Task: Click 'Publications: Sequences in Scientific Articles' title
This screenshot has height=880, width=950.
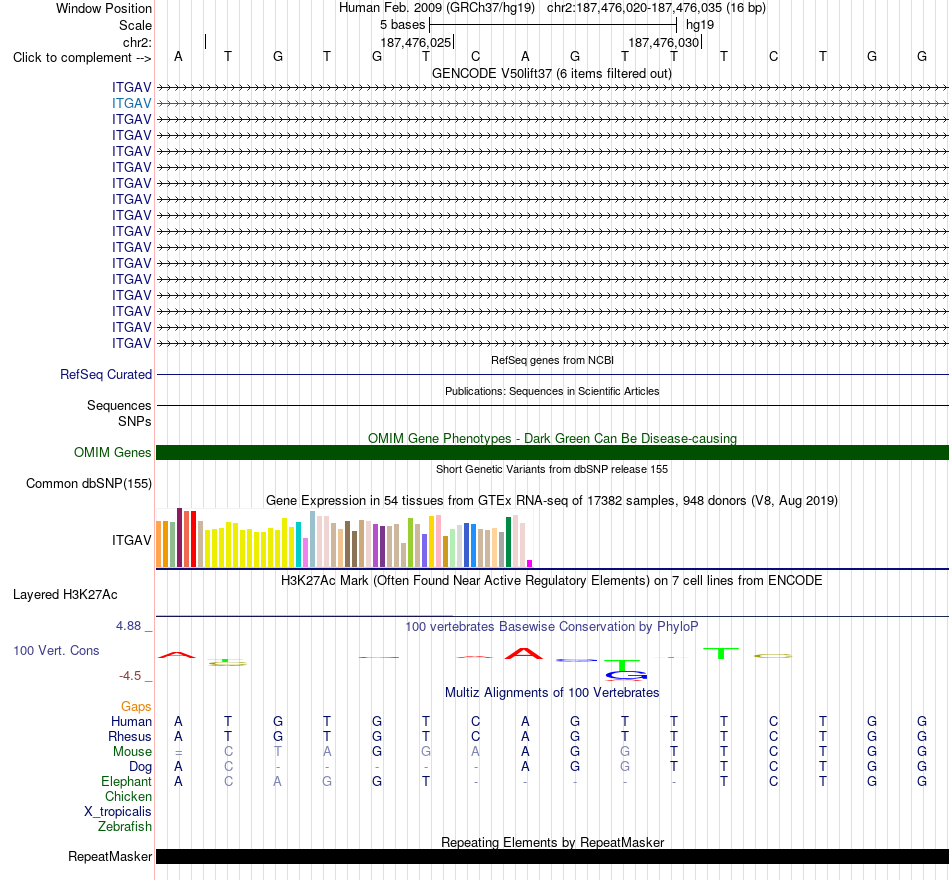Action: (x=552, y=392)
